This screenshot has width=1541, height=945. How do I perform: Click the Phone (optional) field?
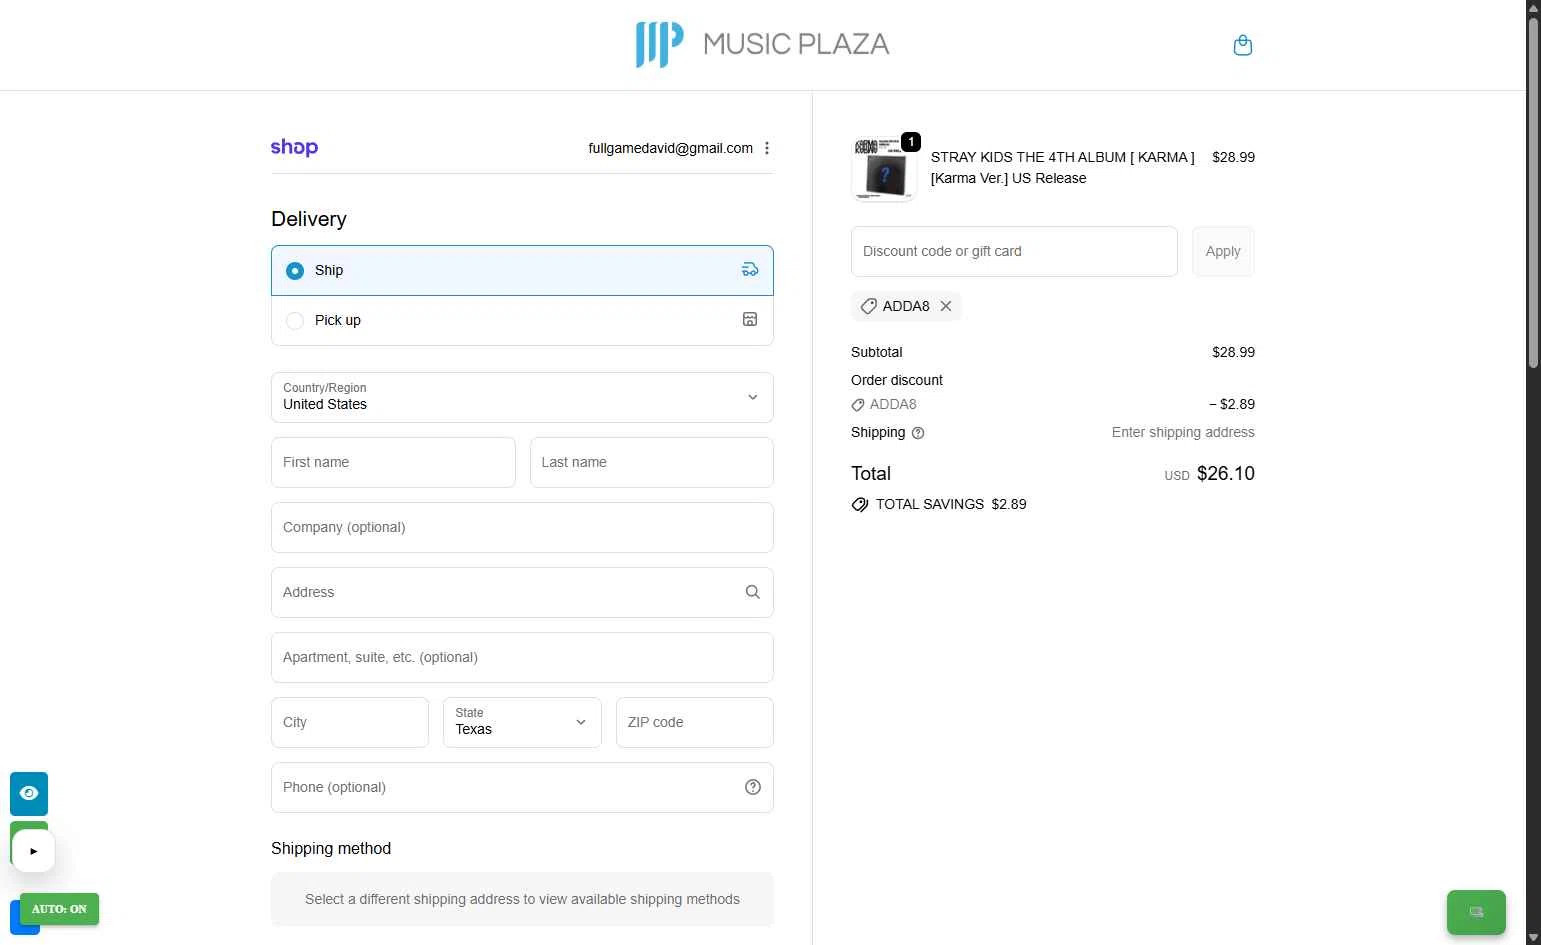pos(522,787)
